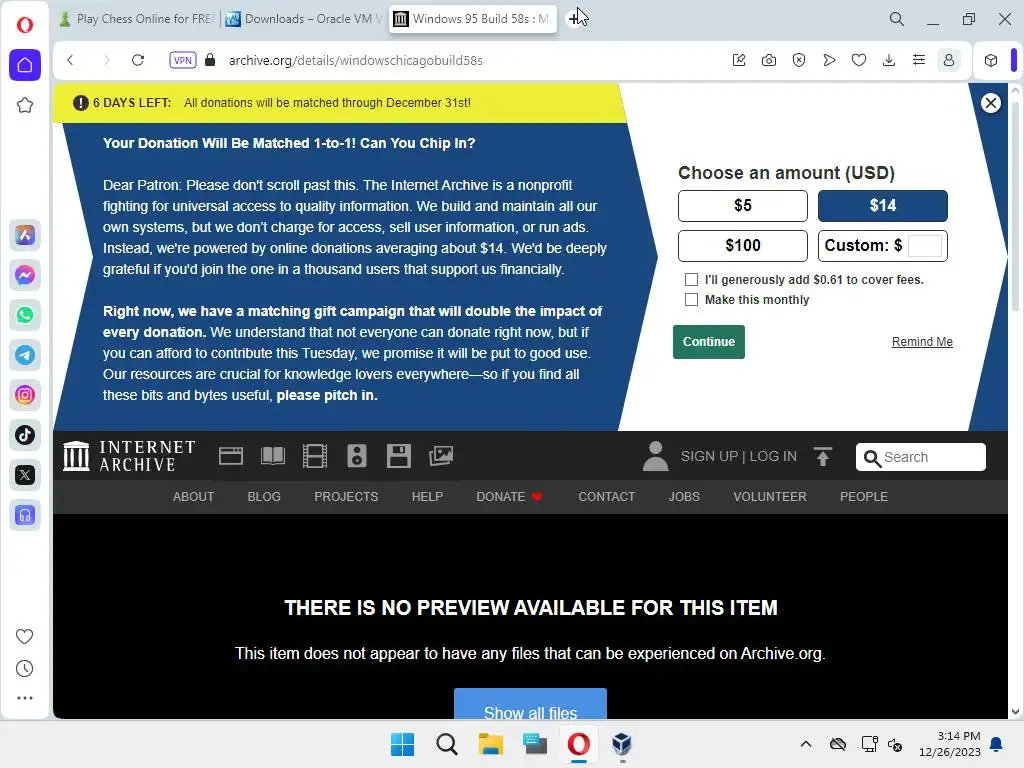Open sidebar setup three dots
This screenshot has width=1024, height=768.
[24, 698]
